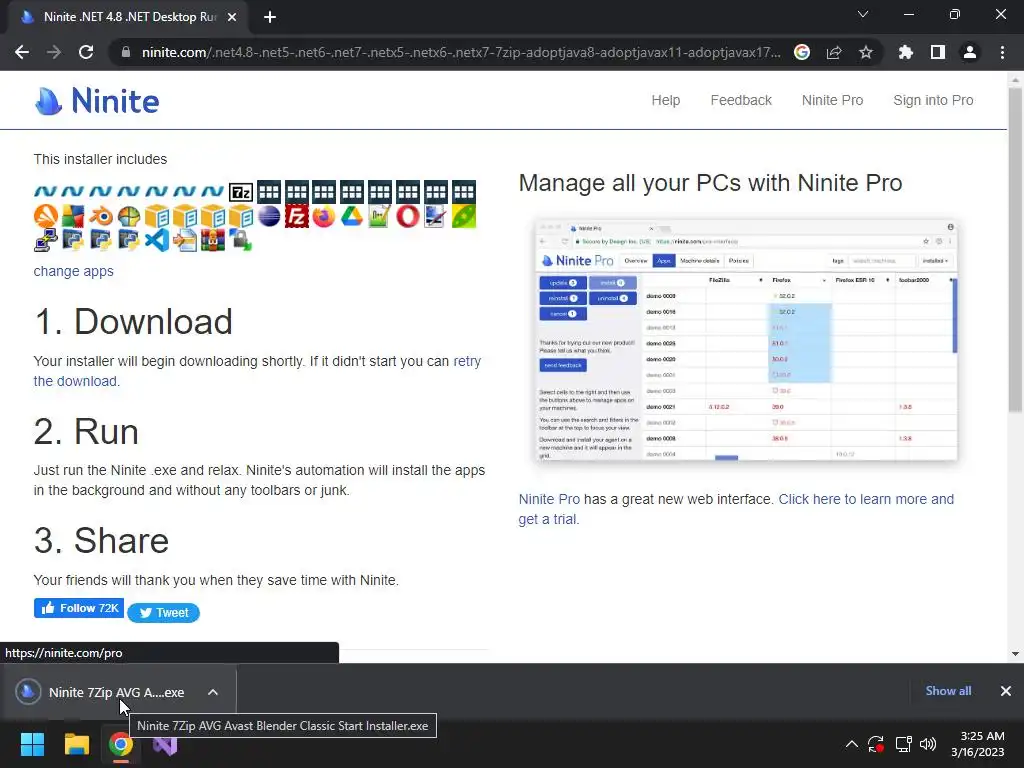Open the Feedback page

click(741, 101)
